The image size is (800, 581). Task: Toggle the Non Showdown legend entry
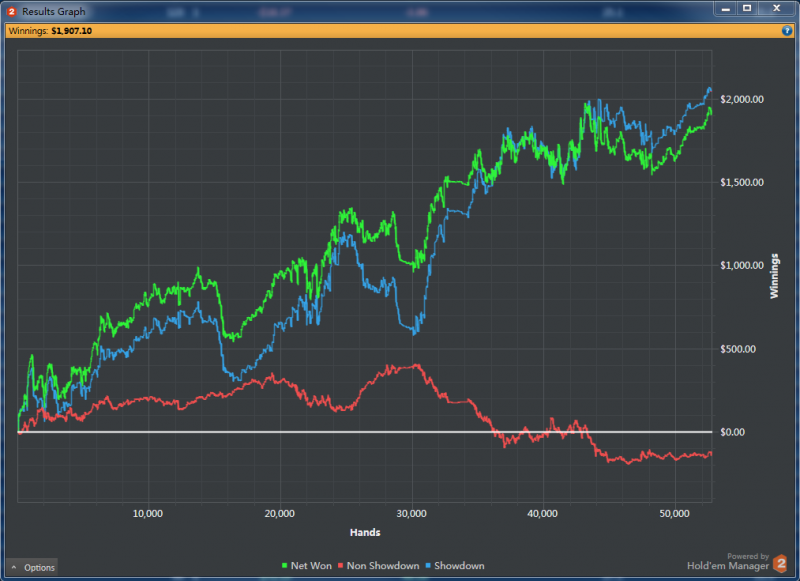coord(382,566)
